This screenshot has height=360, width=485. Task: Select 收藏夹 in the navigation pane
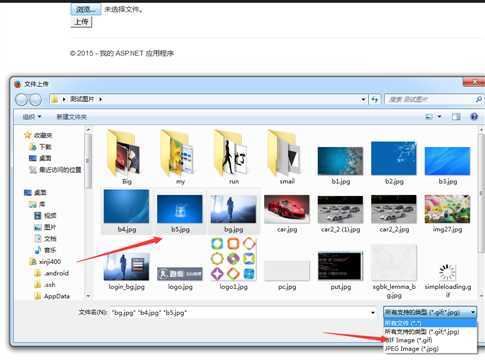(39, 135)
